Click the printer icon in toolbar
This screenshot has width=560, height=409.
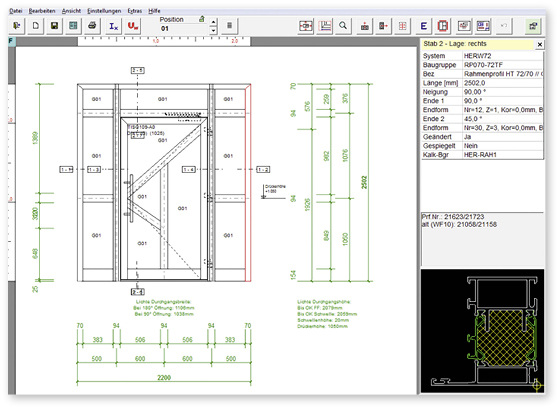coord(92,26)
